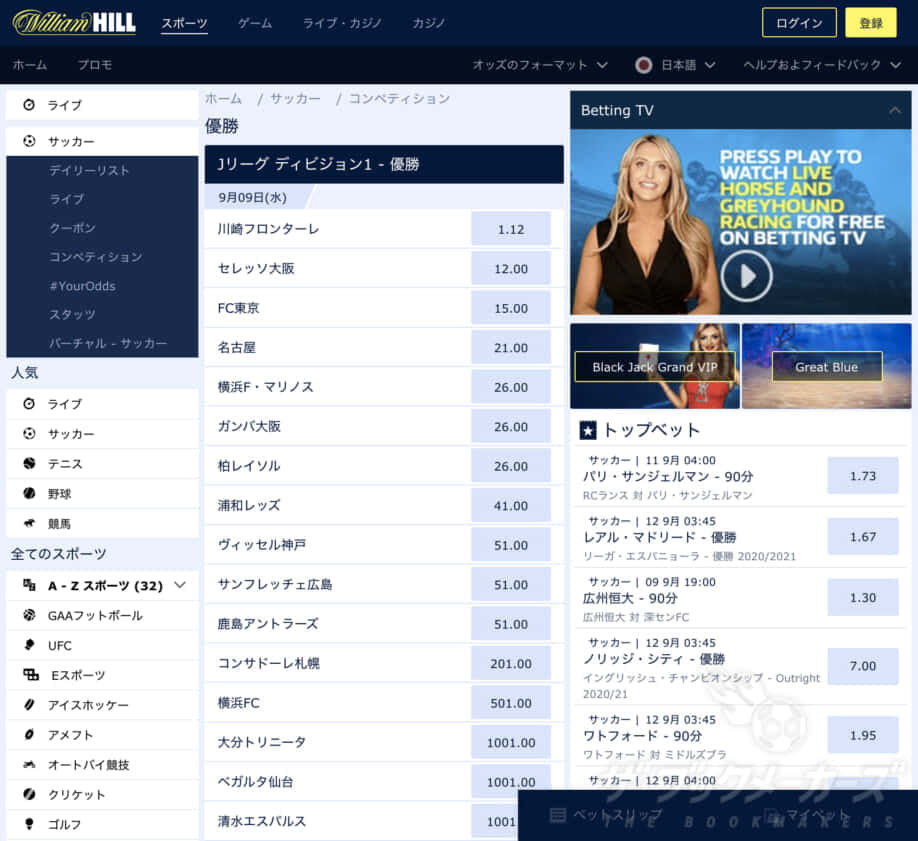Open the Black Jack Grand VIP thumbnail

click(655, 366)
